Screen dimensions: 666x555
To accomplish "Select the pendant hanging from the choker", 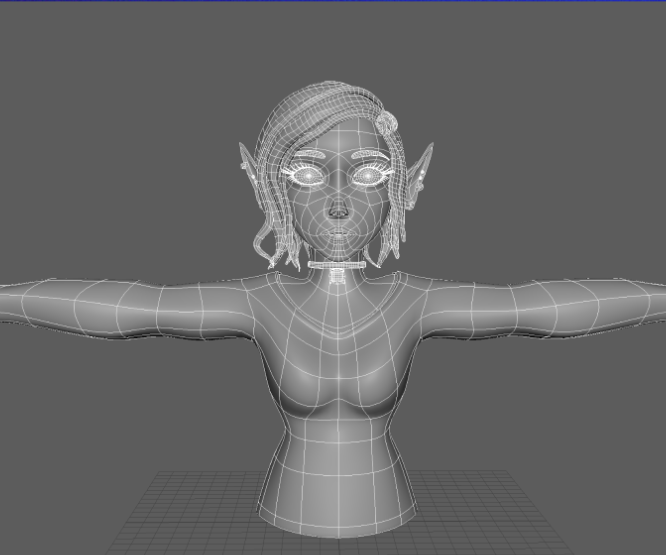I will click(337, 276).
